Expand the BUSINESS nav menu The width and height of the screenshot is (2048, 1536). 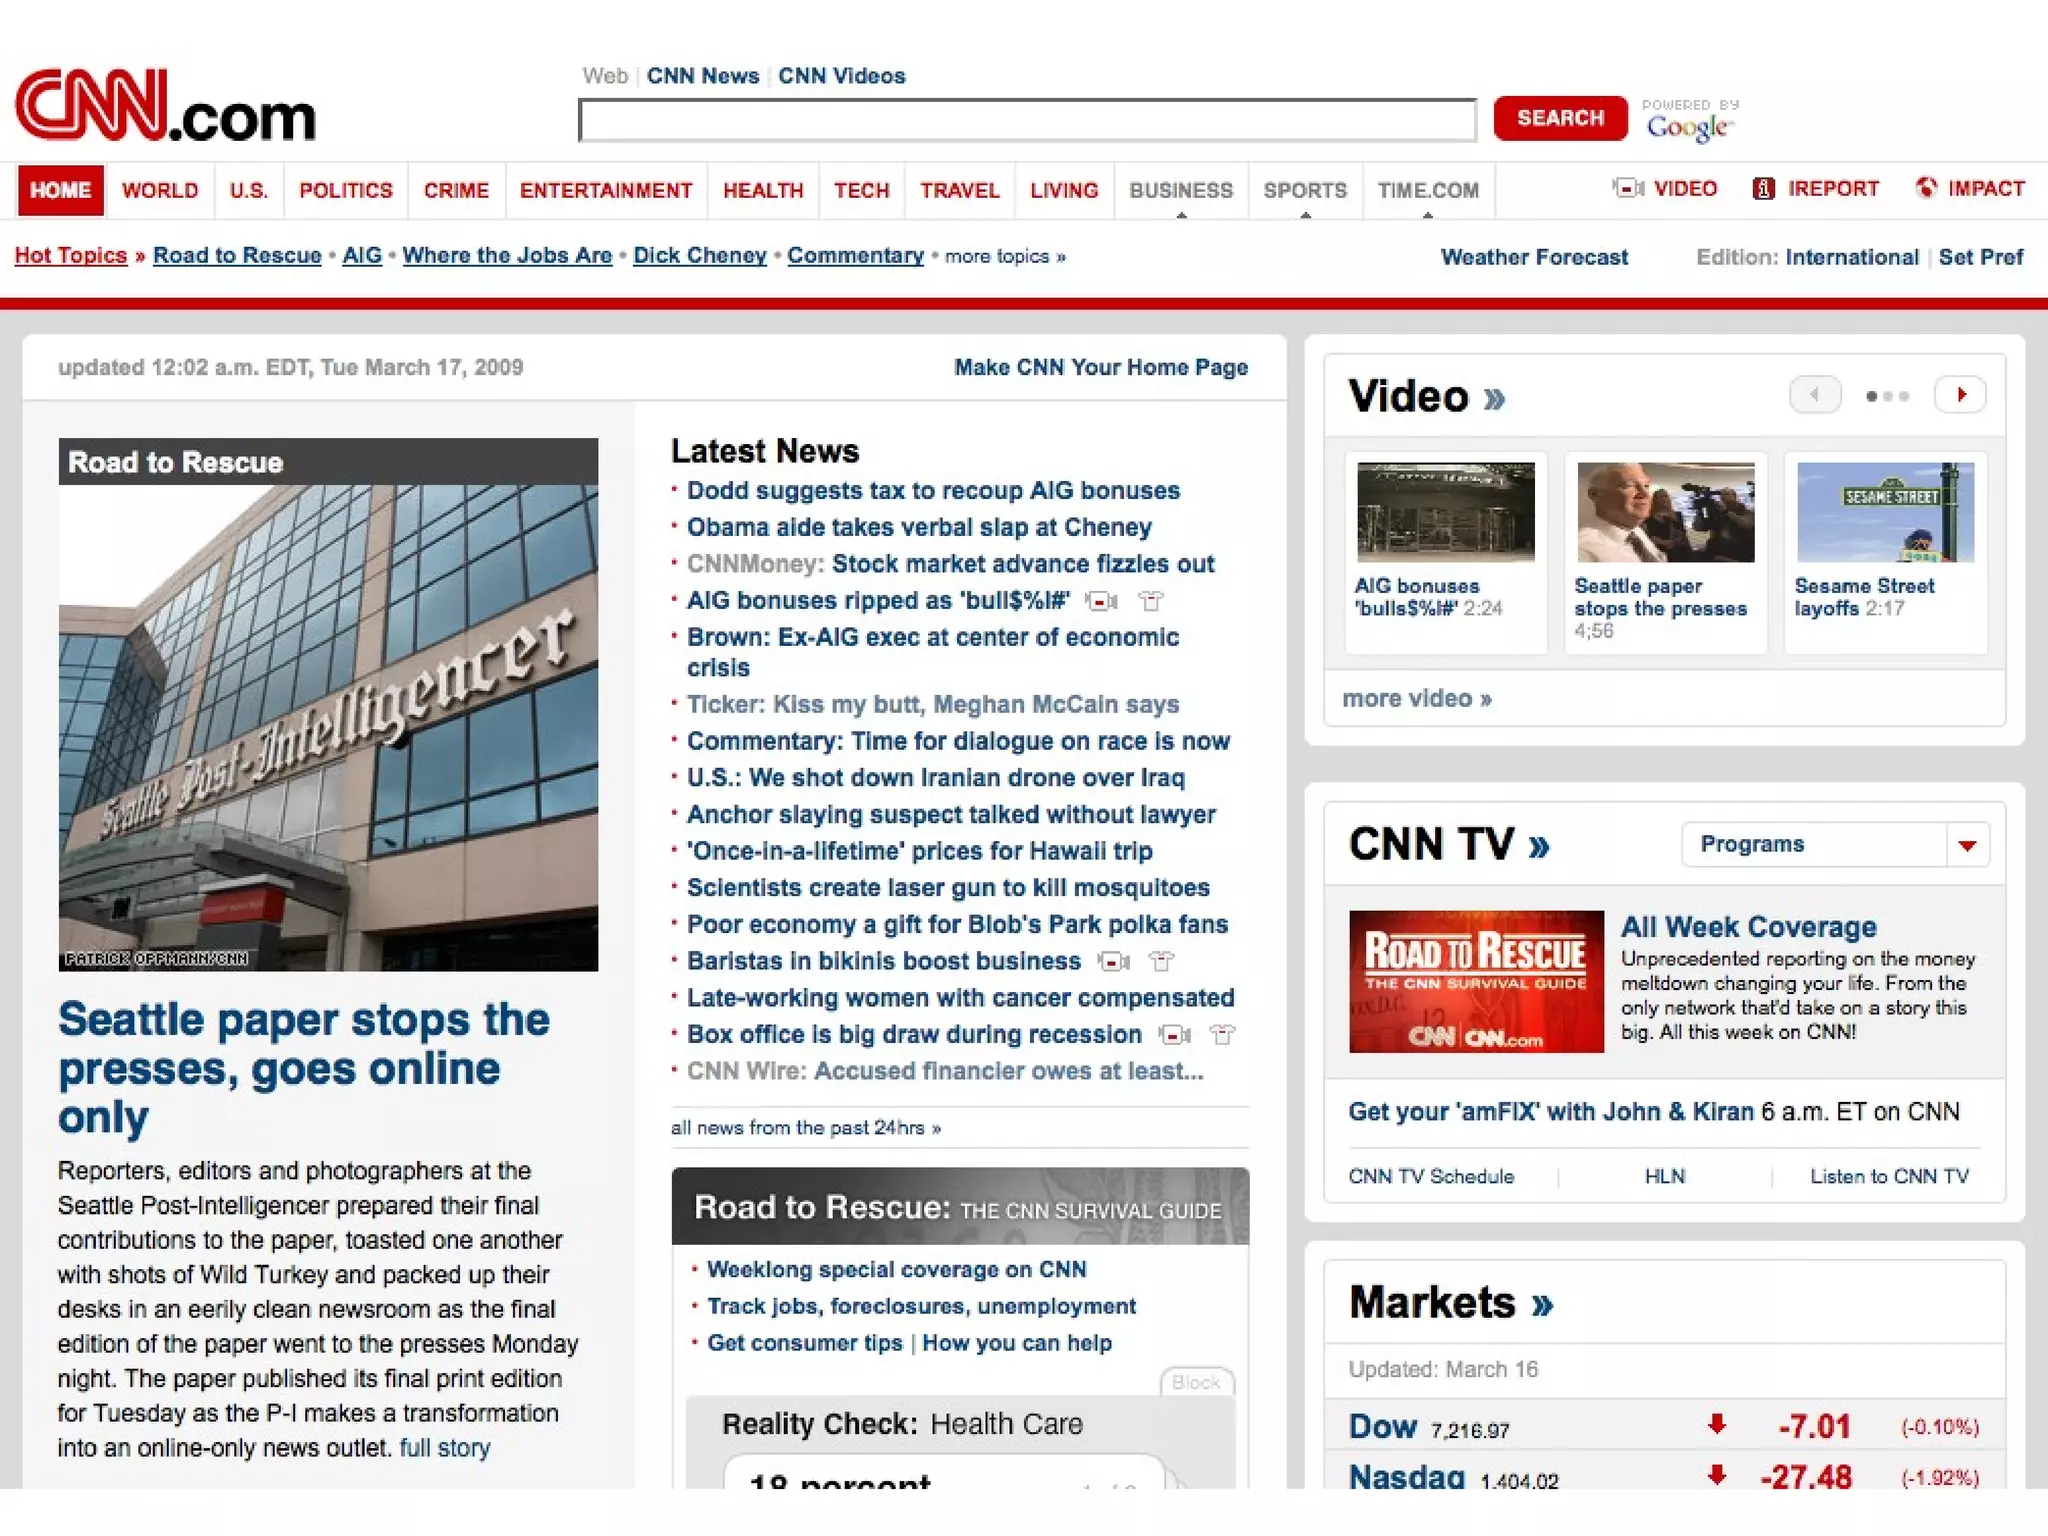click(1181, 191)
